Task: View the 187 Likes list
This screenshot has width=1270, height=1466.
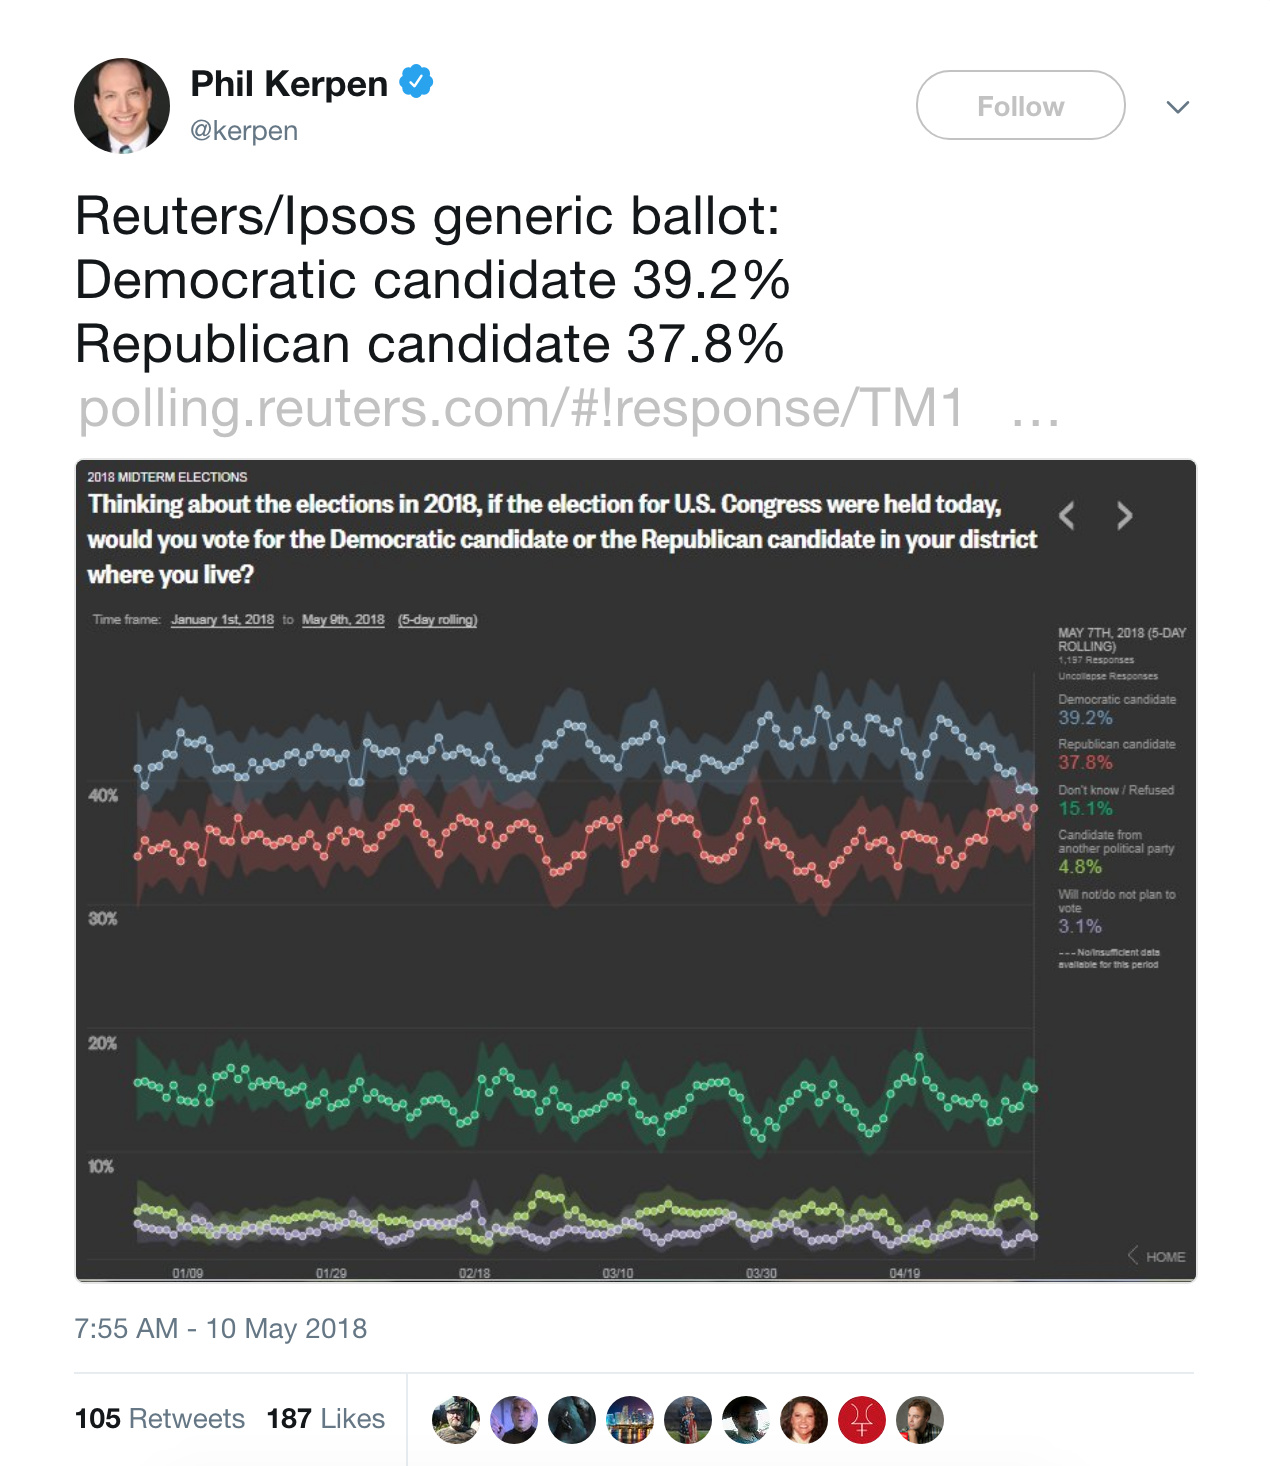Action: click(x=325, y=1418)
